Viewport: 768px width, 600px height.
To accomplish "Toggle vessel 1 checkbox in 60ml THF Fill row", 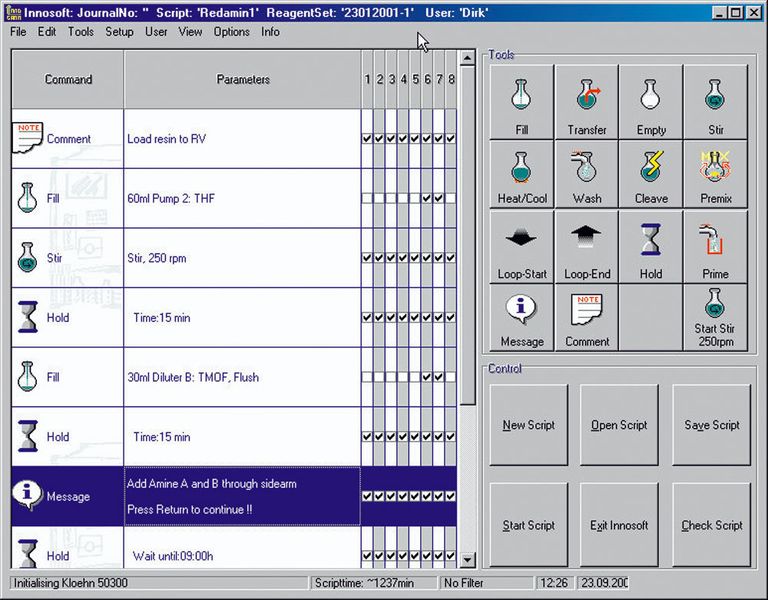I will click(x=367, y=198).
